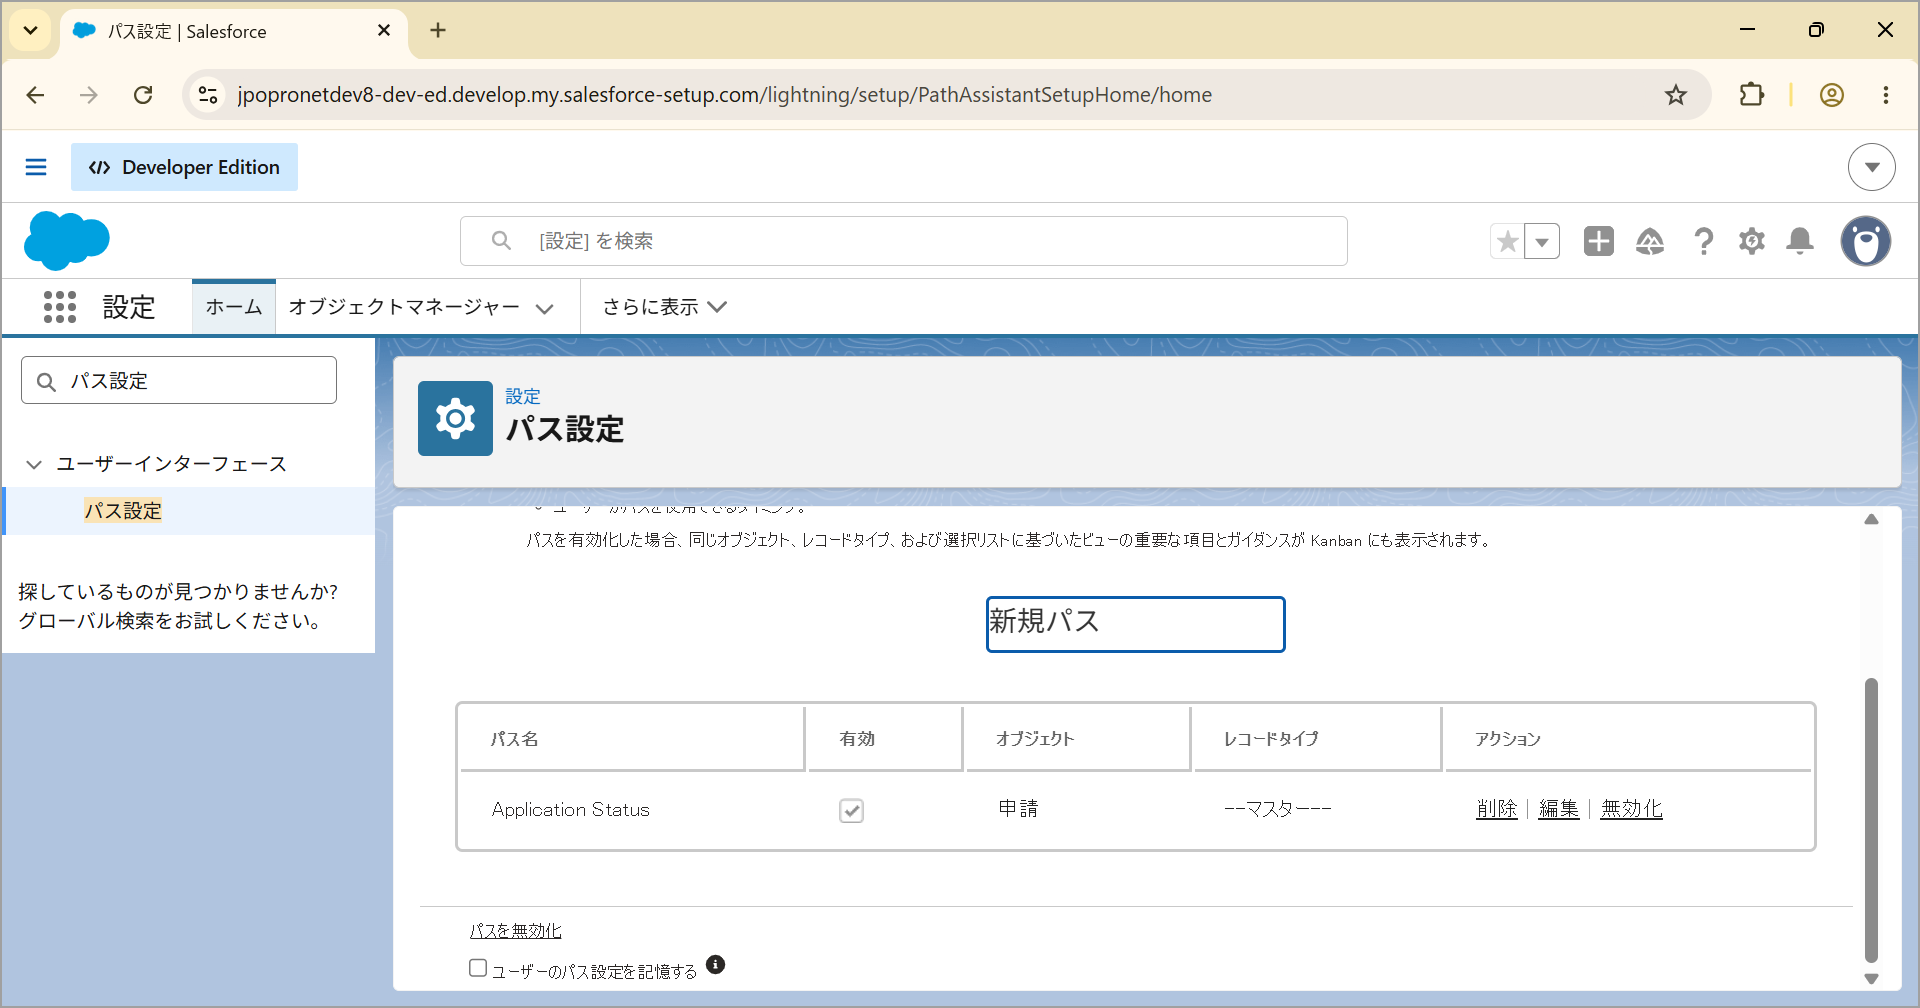Click the Application Status path name cell

571,810
